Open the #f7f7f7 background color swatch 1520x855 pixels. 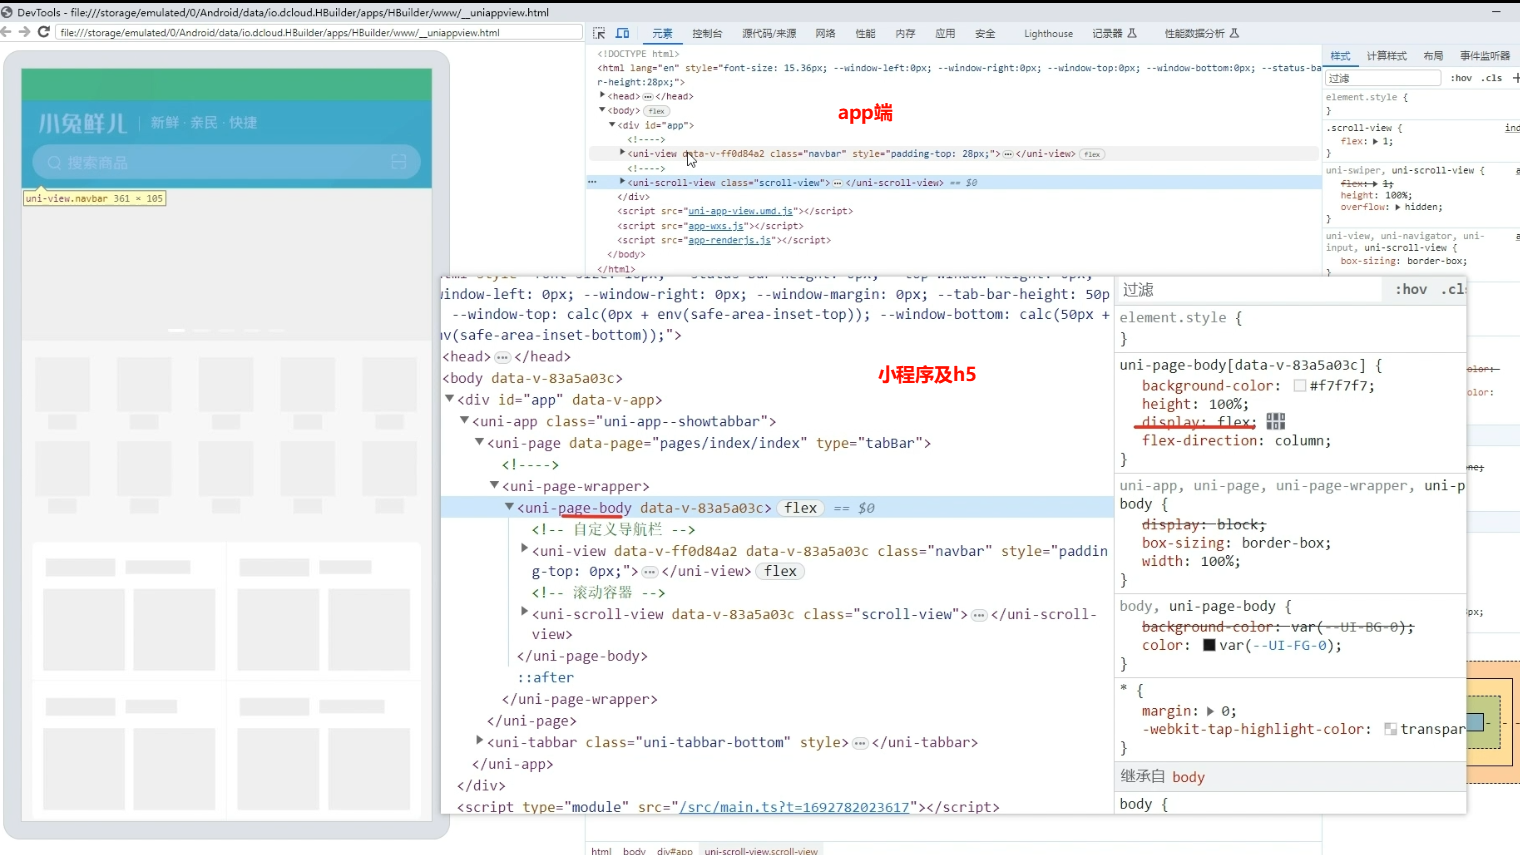[x=1299, y=386]
